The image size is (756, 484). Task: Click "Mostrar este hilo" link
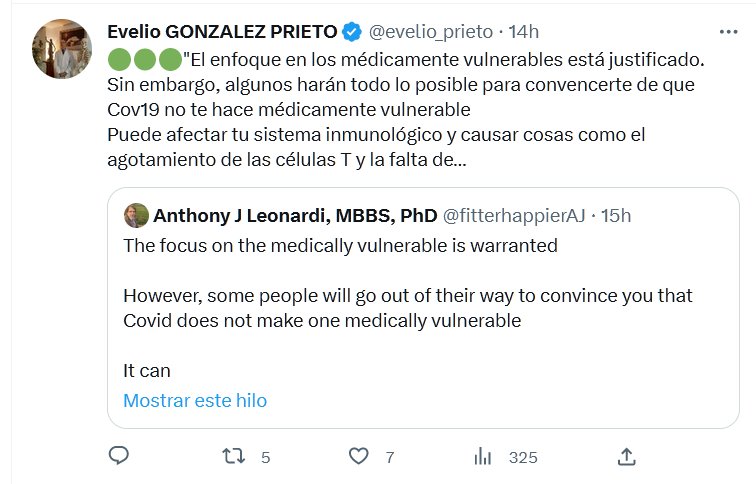(x=195, y=400)
